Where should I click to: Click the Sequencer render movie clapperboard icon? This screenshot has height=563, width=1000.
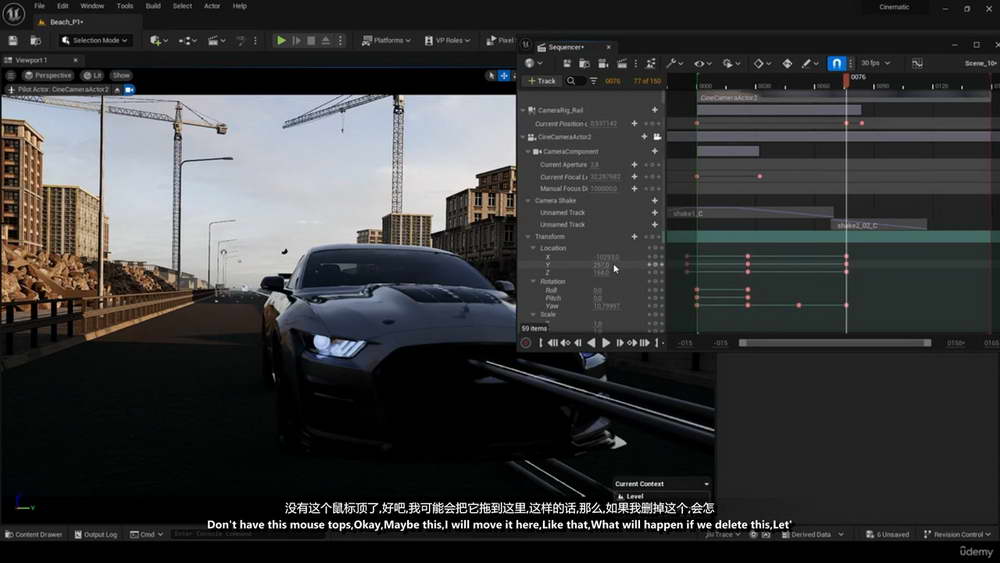[622, 63]
